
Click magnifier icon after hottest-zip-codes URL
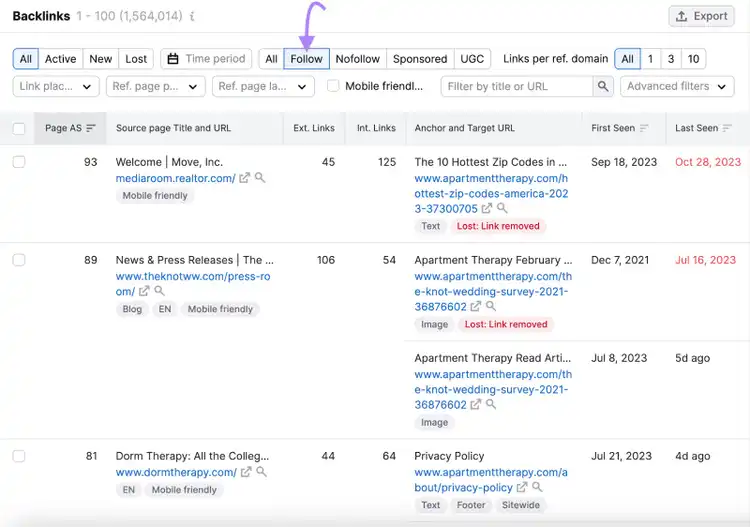pyautogui.click(x=502, y=209)
